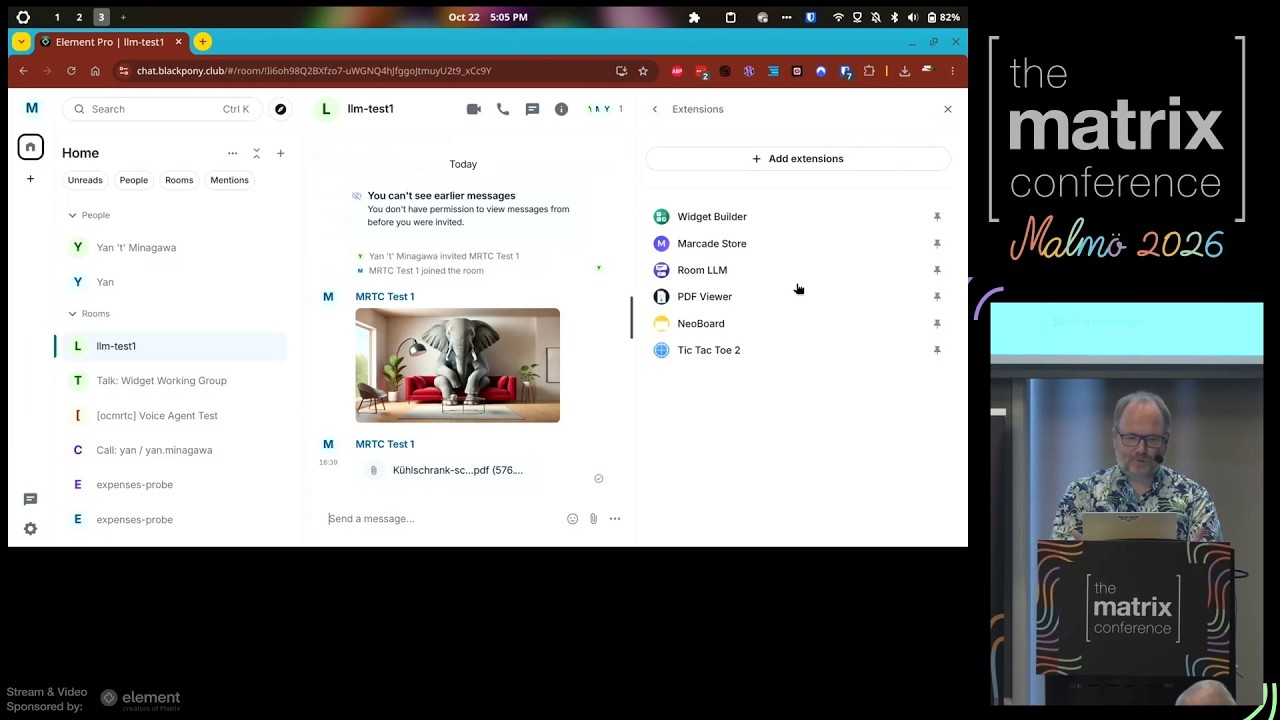Image resolution: width=1280 pixels, height=720 pixels.
Task: Start a video call in llm-test1
Action: point(474,109)
